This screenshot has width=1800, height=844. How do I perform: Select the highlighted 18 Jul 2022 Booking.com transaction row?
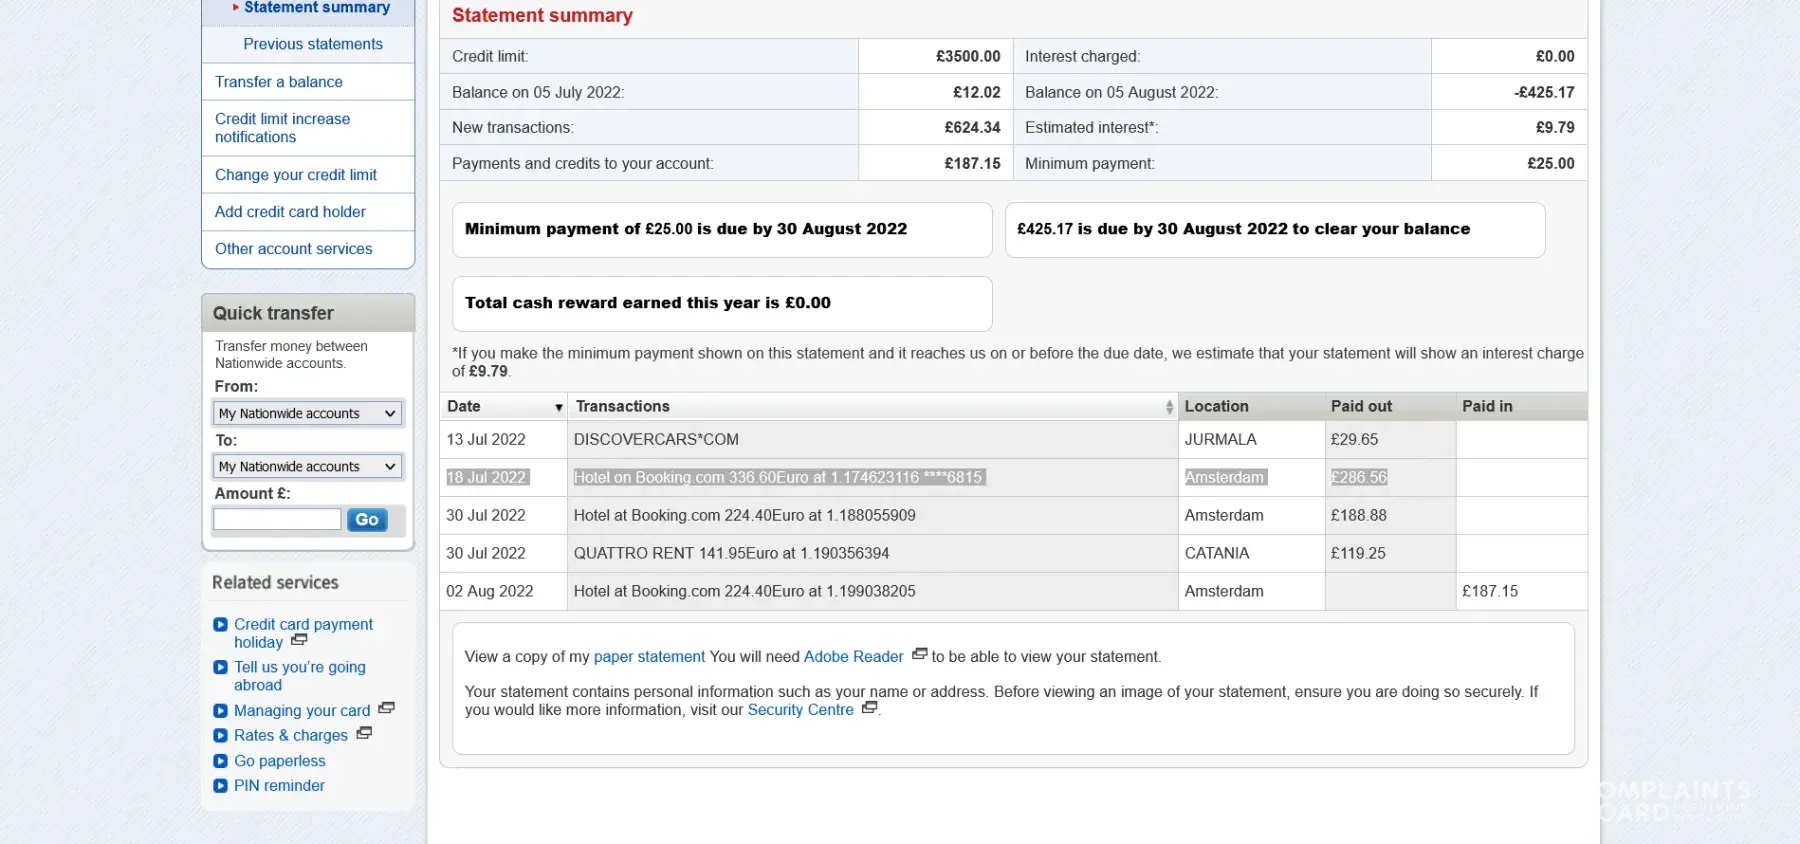point(778,478)
